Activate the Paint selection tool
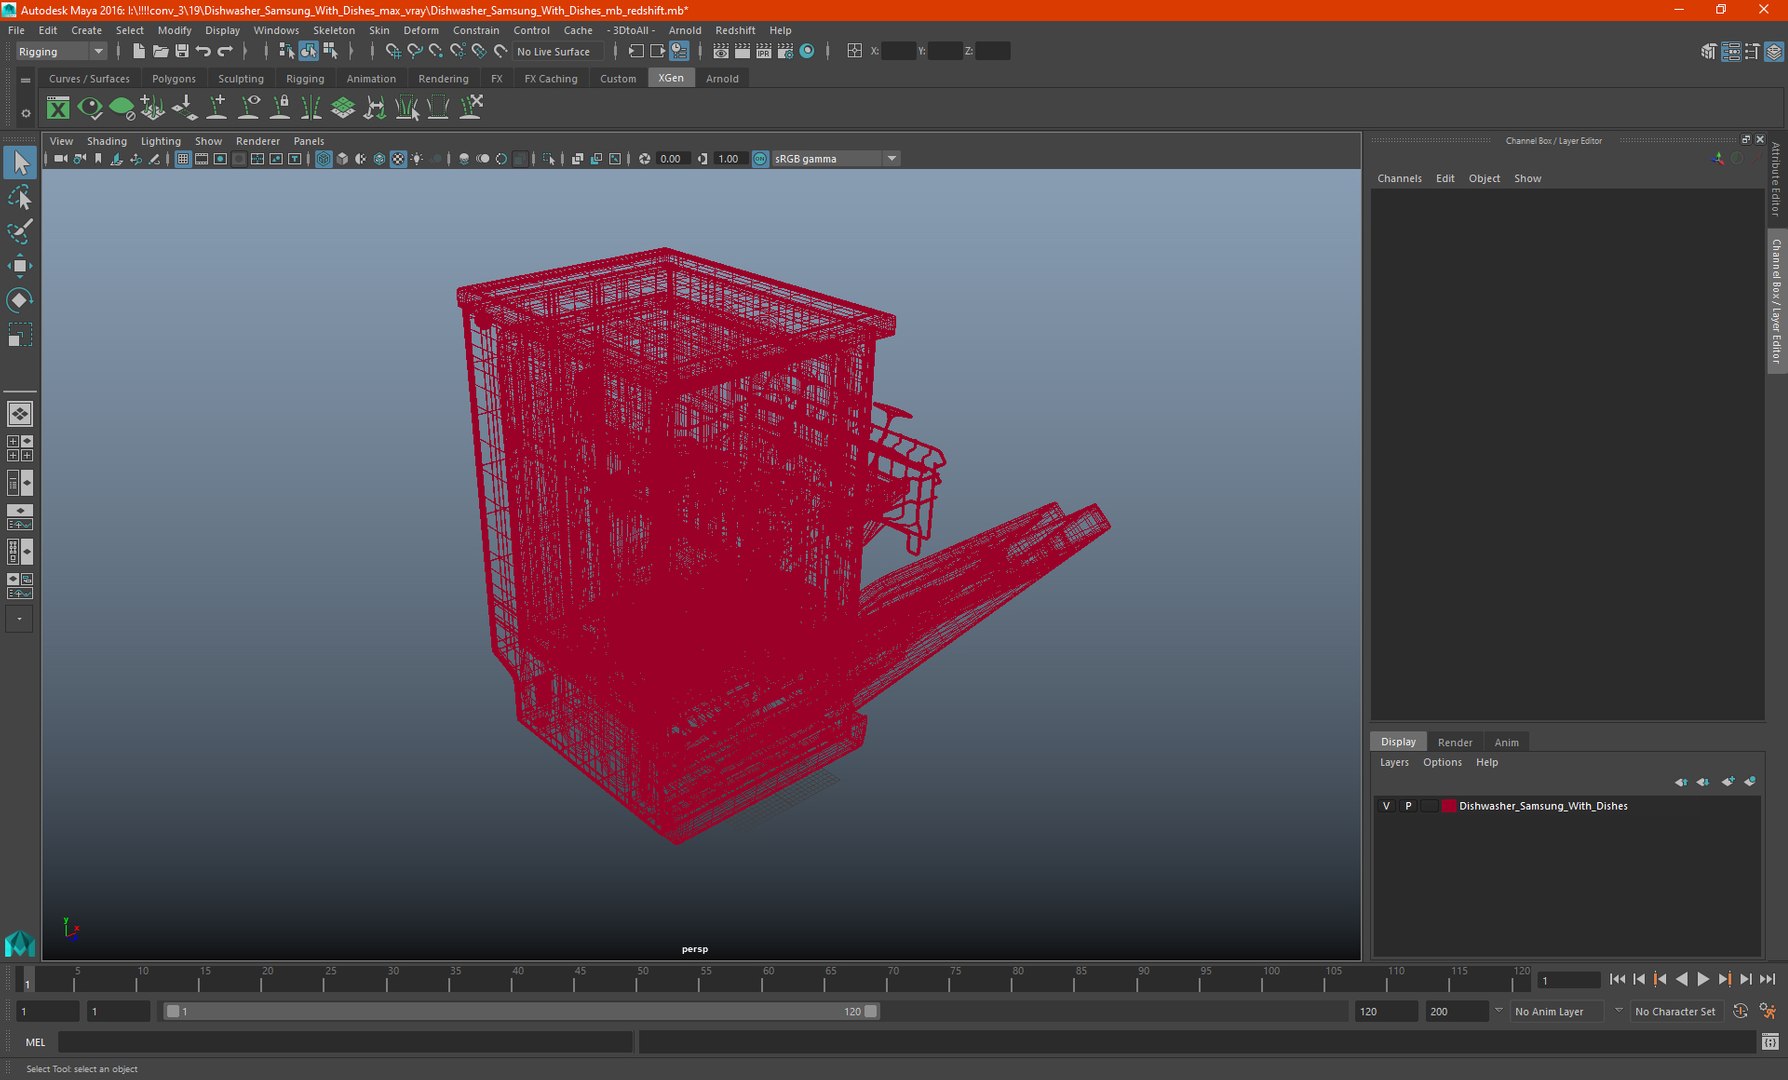Image resolution: width=1788 pixels, height=1080 pixels. pyautogui.click(x=19, y=231)
